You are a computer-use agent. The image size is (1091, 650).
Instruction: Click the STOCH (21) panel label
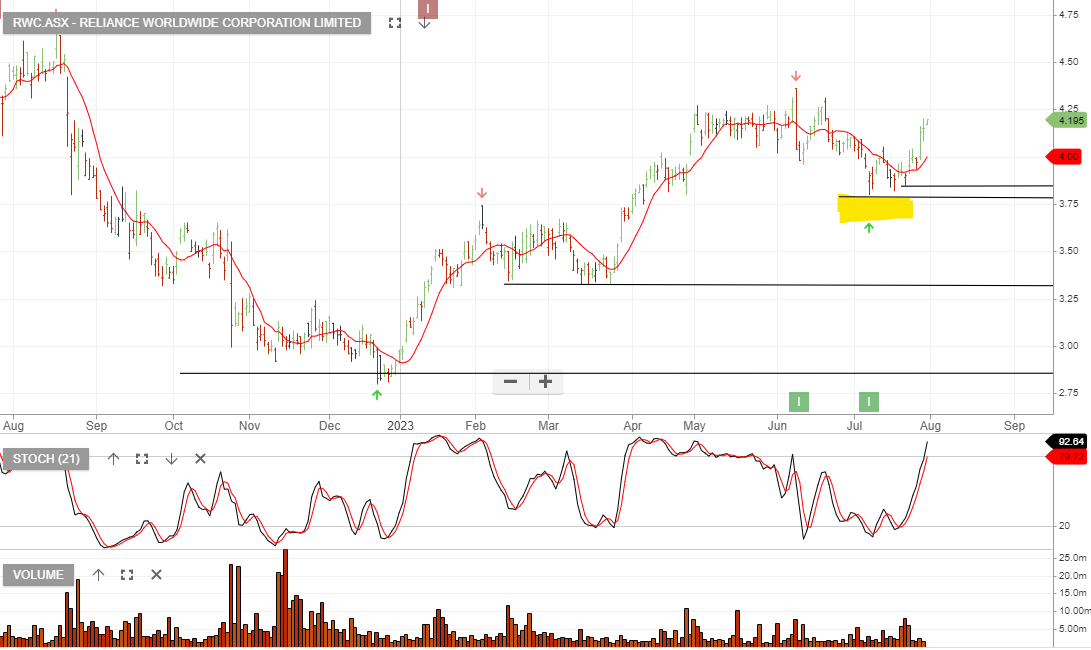pyautogui.click(x=46, y=458)
